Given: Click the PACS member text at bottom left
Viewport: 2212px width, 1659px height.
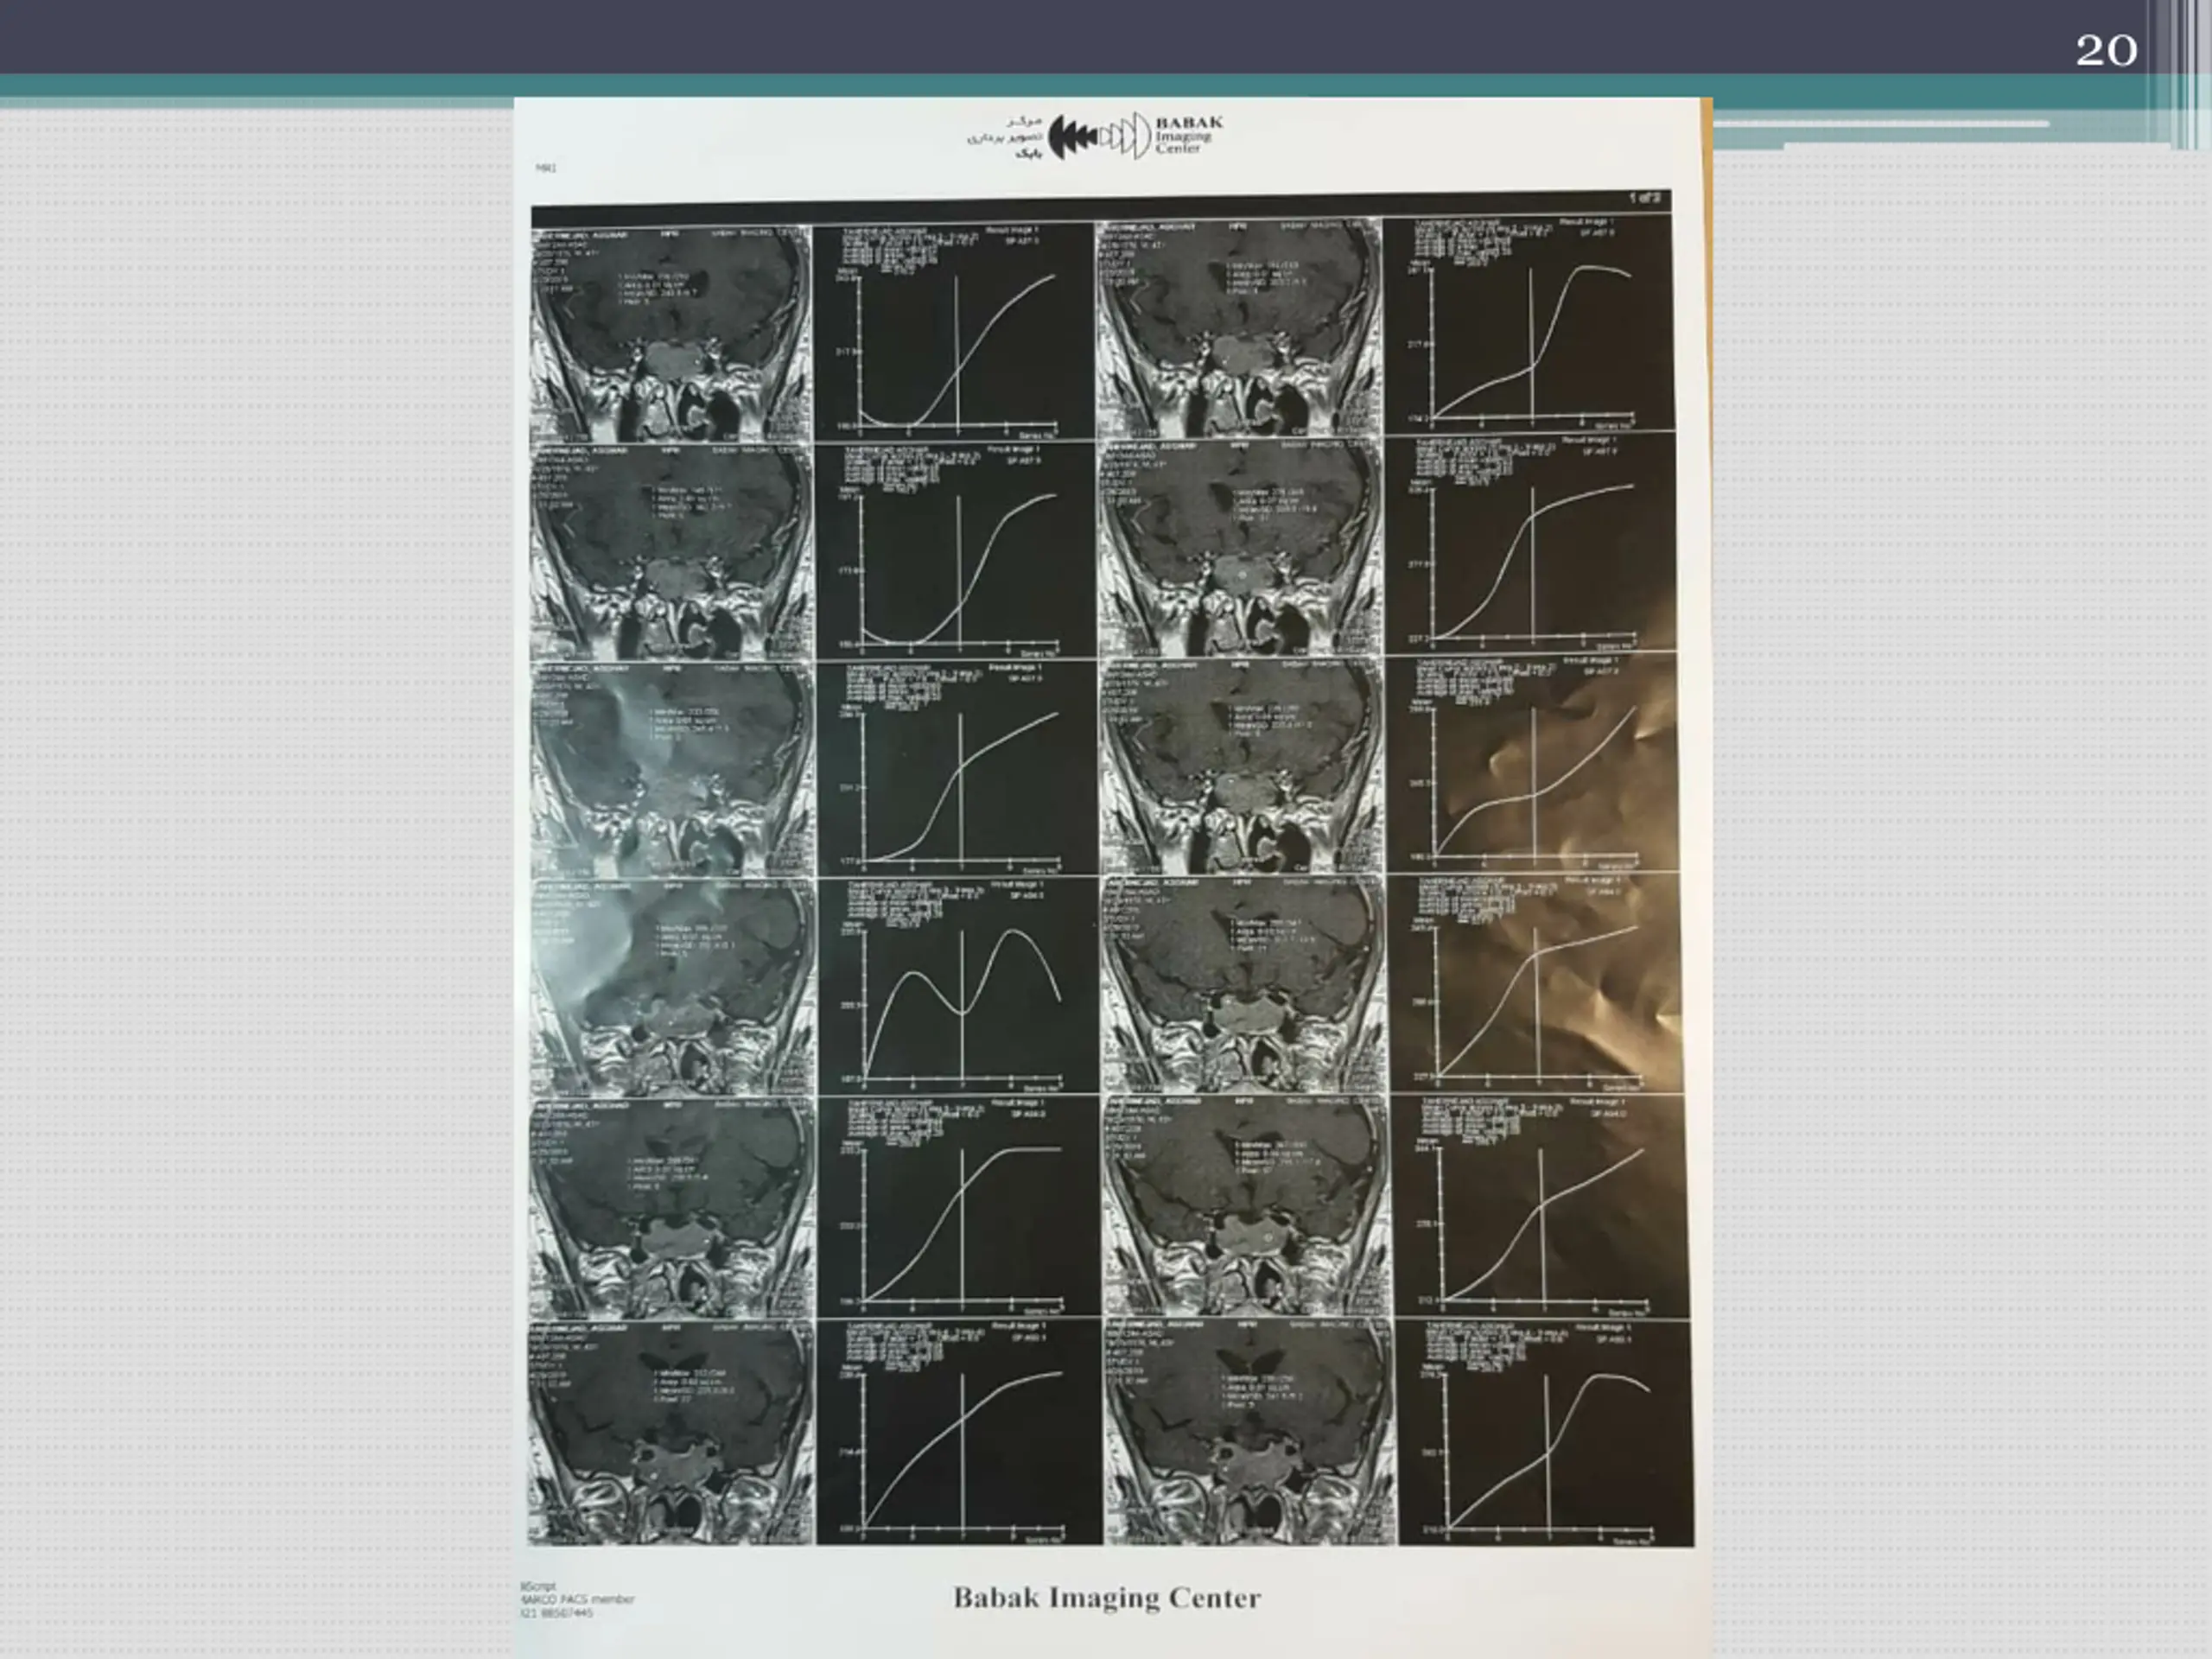Looking at the screenshot, I should pyautogui.click(x=577, y=1599).
